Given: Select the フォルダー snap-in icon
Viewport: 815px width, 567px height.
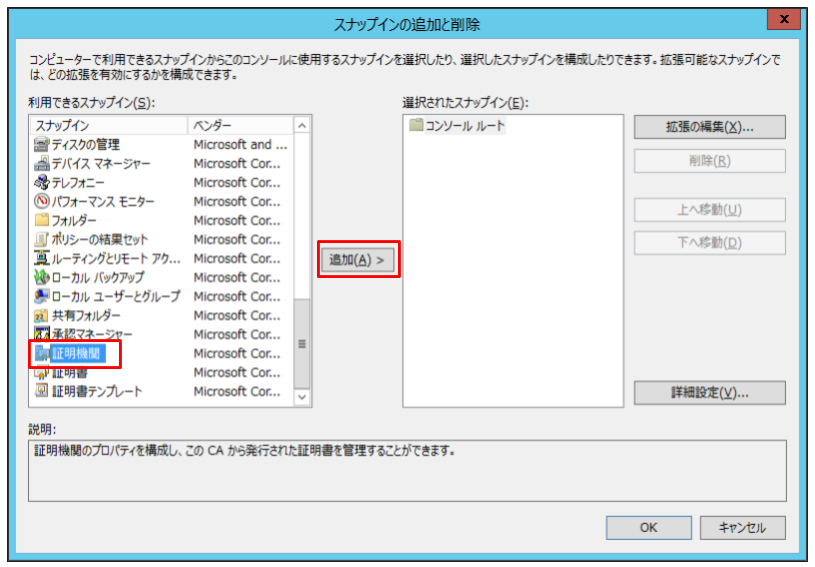Looking at the screenshot, I should 41,220.
